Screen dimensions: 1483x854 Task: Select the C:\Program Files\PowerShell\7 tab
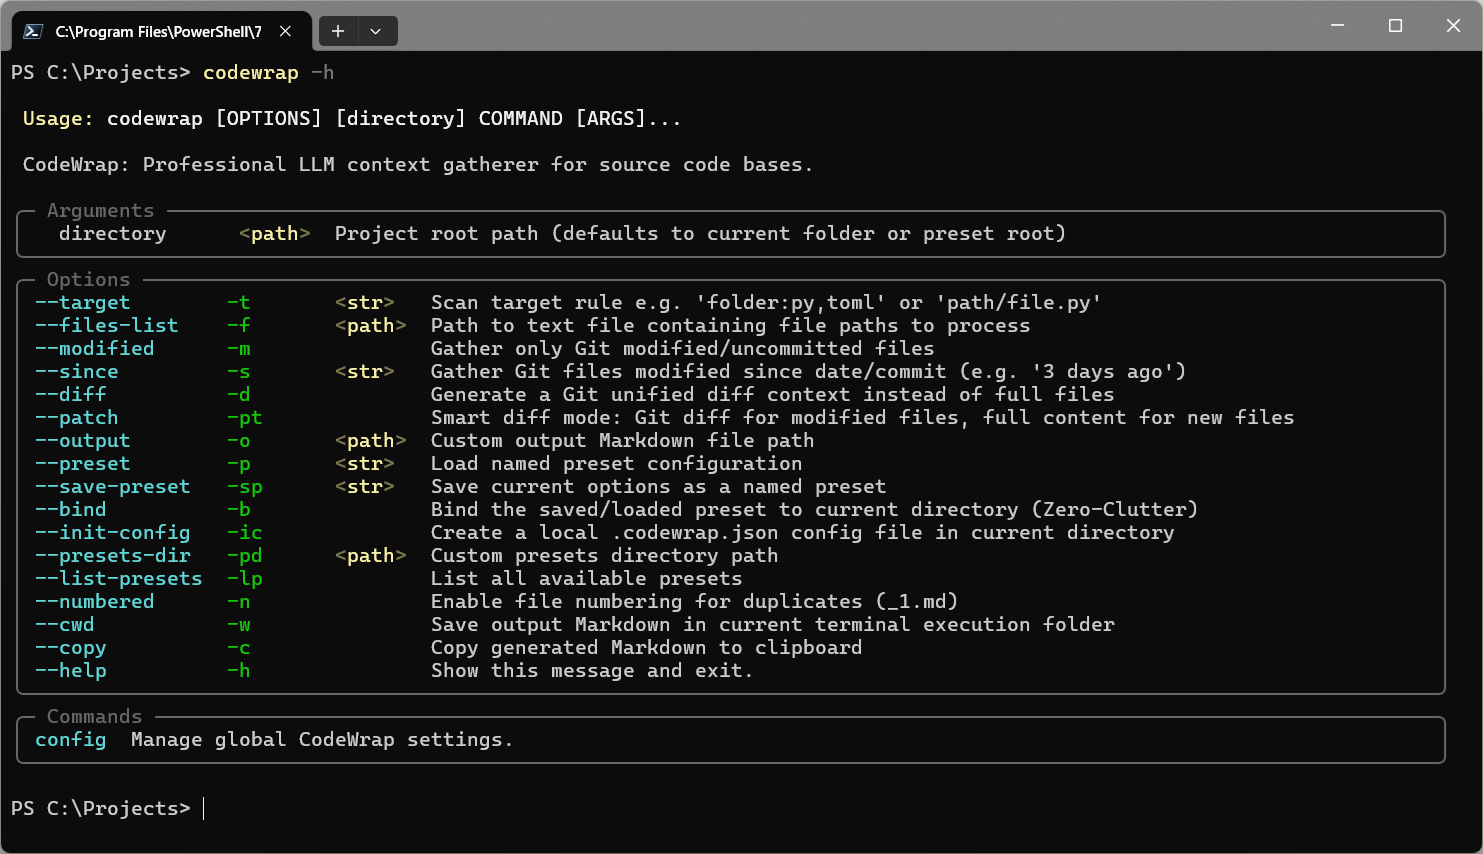pos(161,31)
